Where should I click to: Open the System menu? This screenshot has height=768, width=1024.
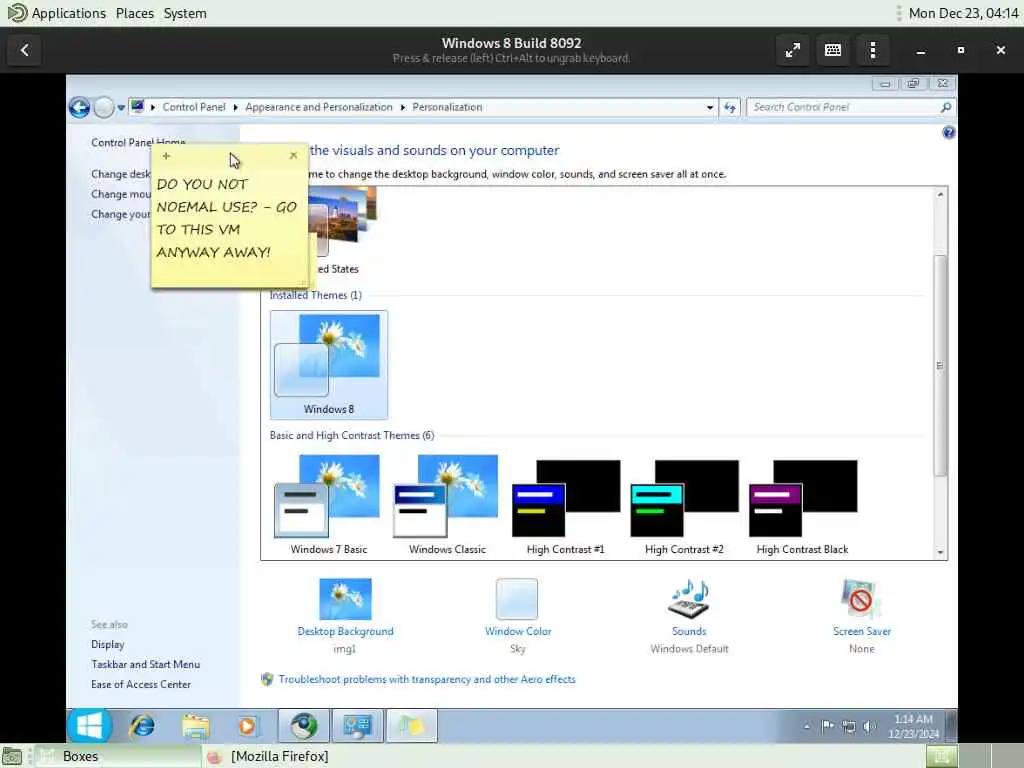[185, 13]
